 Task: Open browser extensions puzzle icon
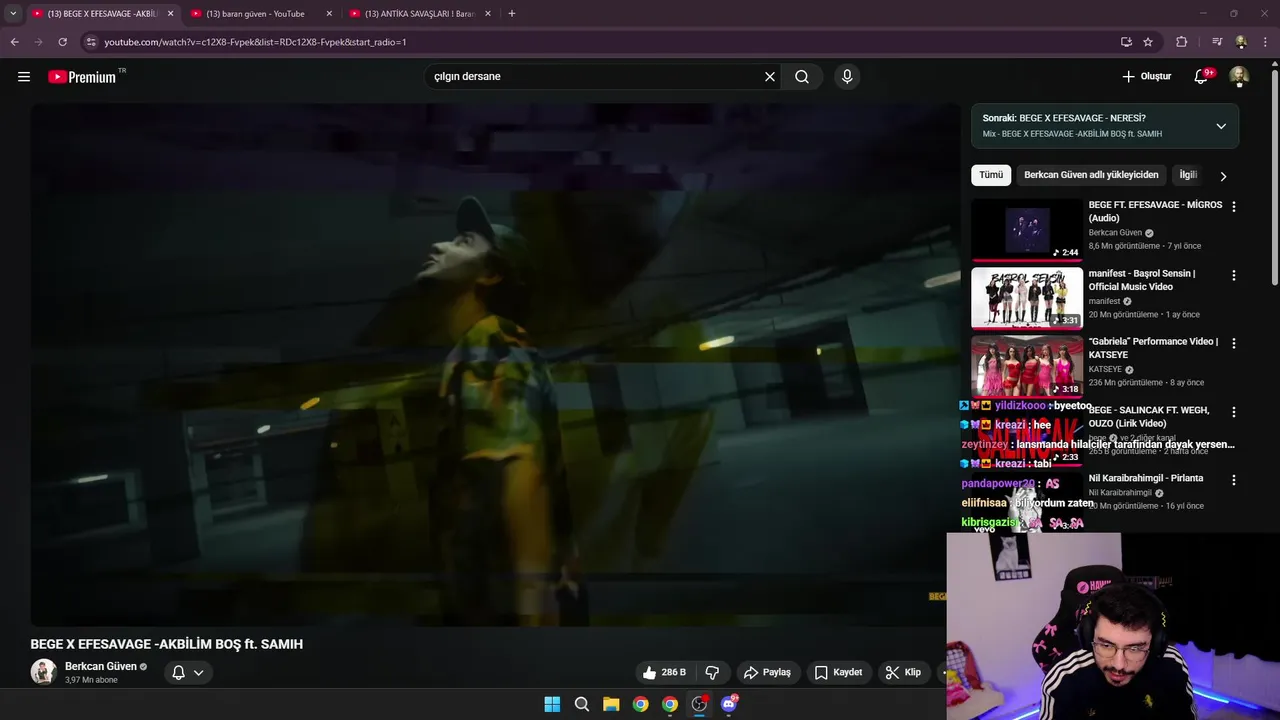tap(1181, 42)
